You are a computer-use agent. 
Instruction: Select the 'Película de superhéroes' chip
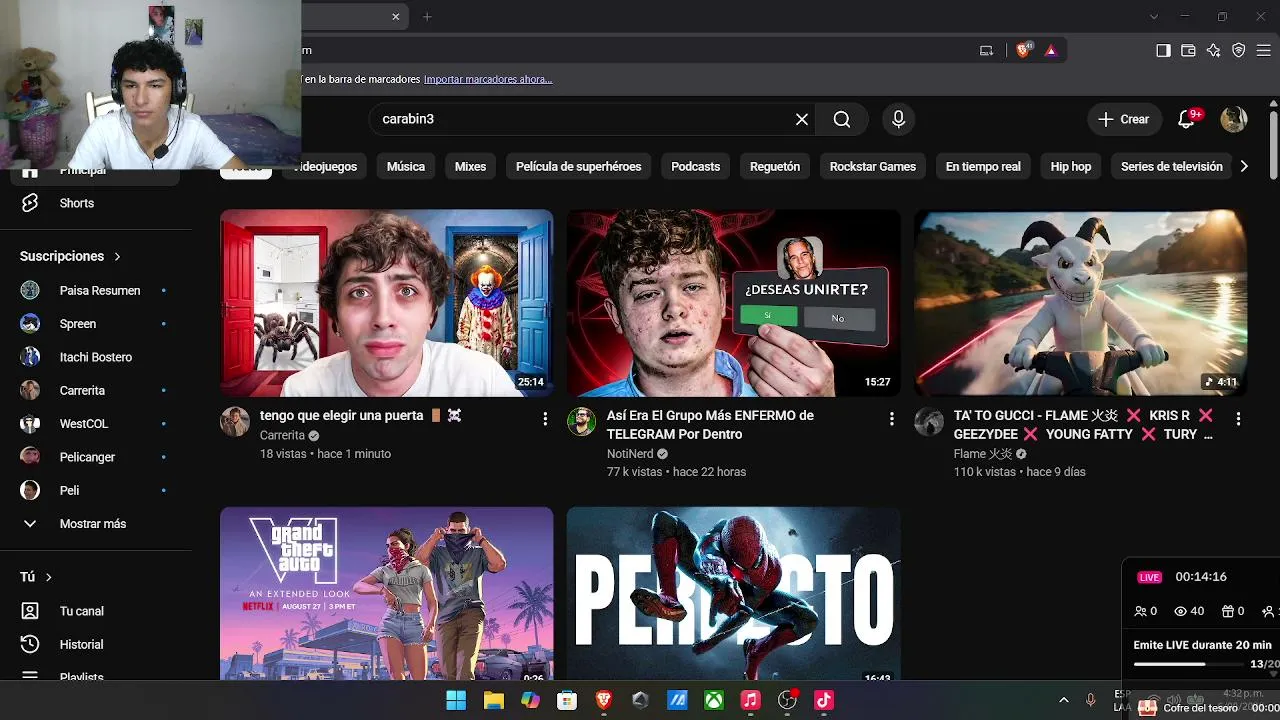(x=579, y=167)
